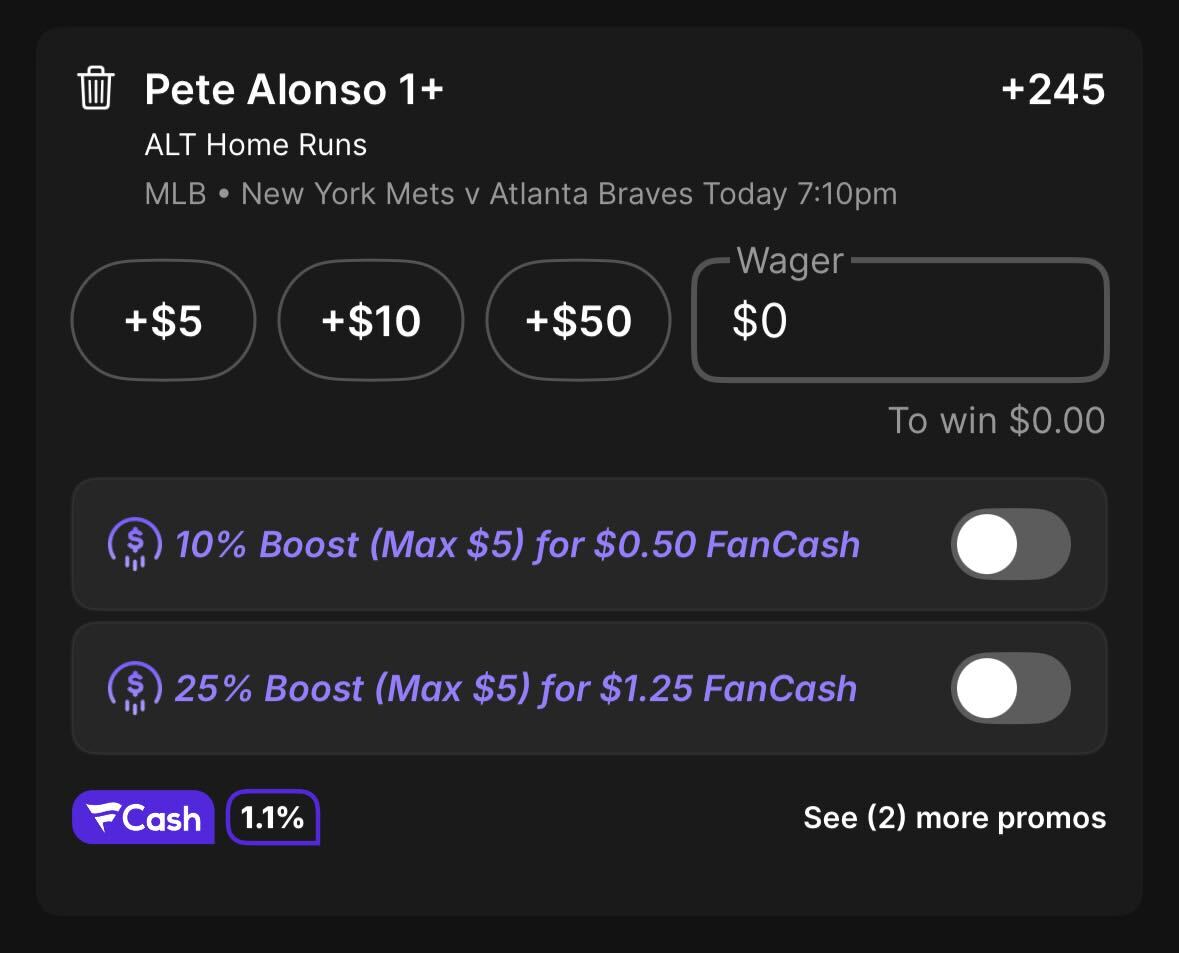Tap the 1.1% FanCash rate badge
This screenshot has width=1179, height=953.
[x=273, y=817]
